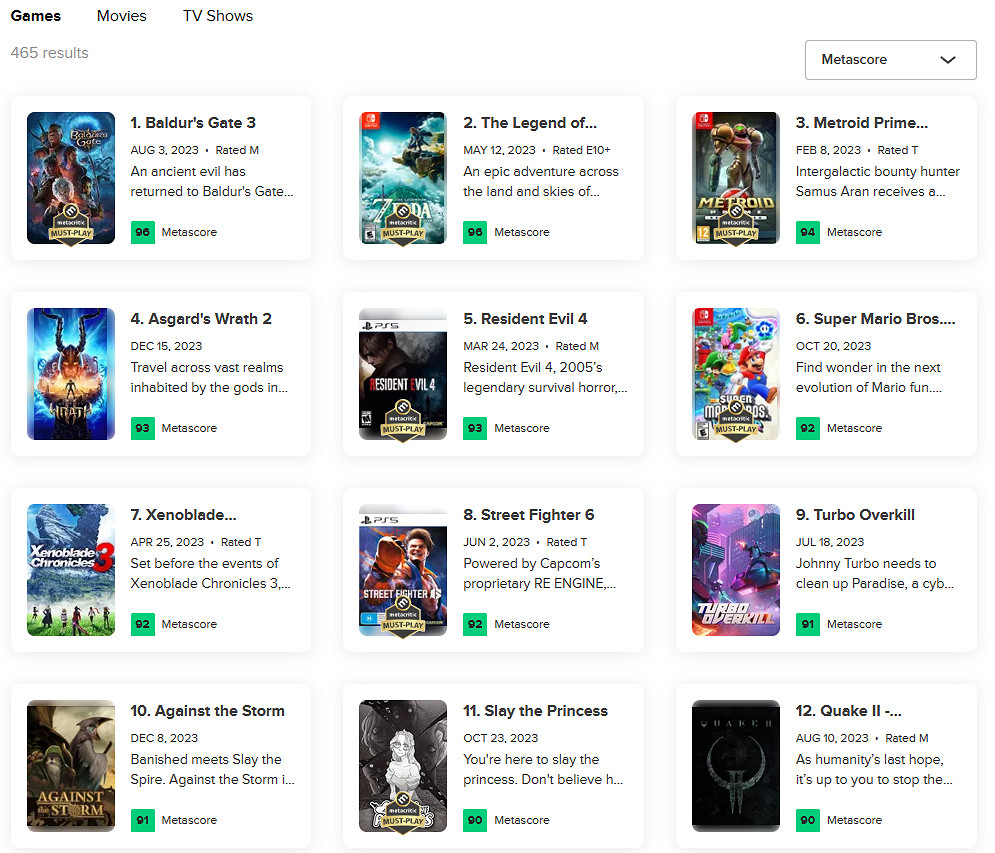Click Baldur's Gate 3's 96 Metascore badge
The height and width of the screenshot is (853, 995).
click(143, 232)
